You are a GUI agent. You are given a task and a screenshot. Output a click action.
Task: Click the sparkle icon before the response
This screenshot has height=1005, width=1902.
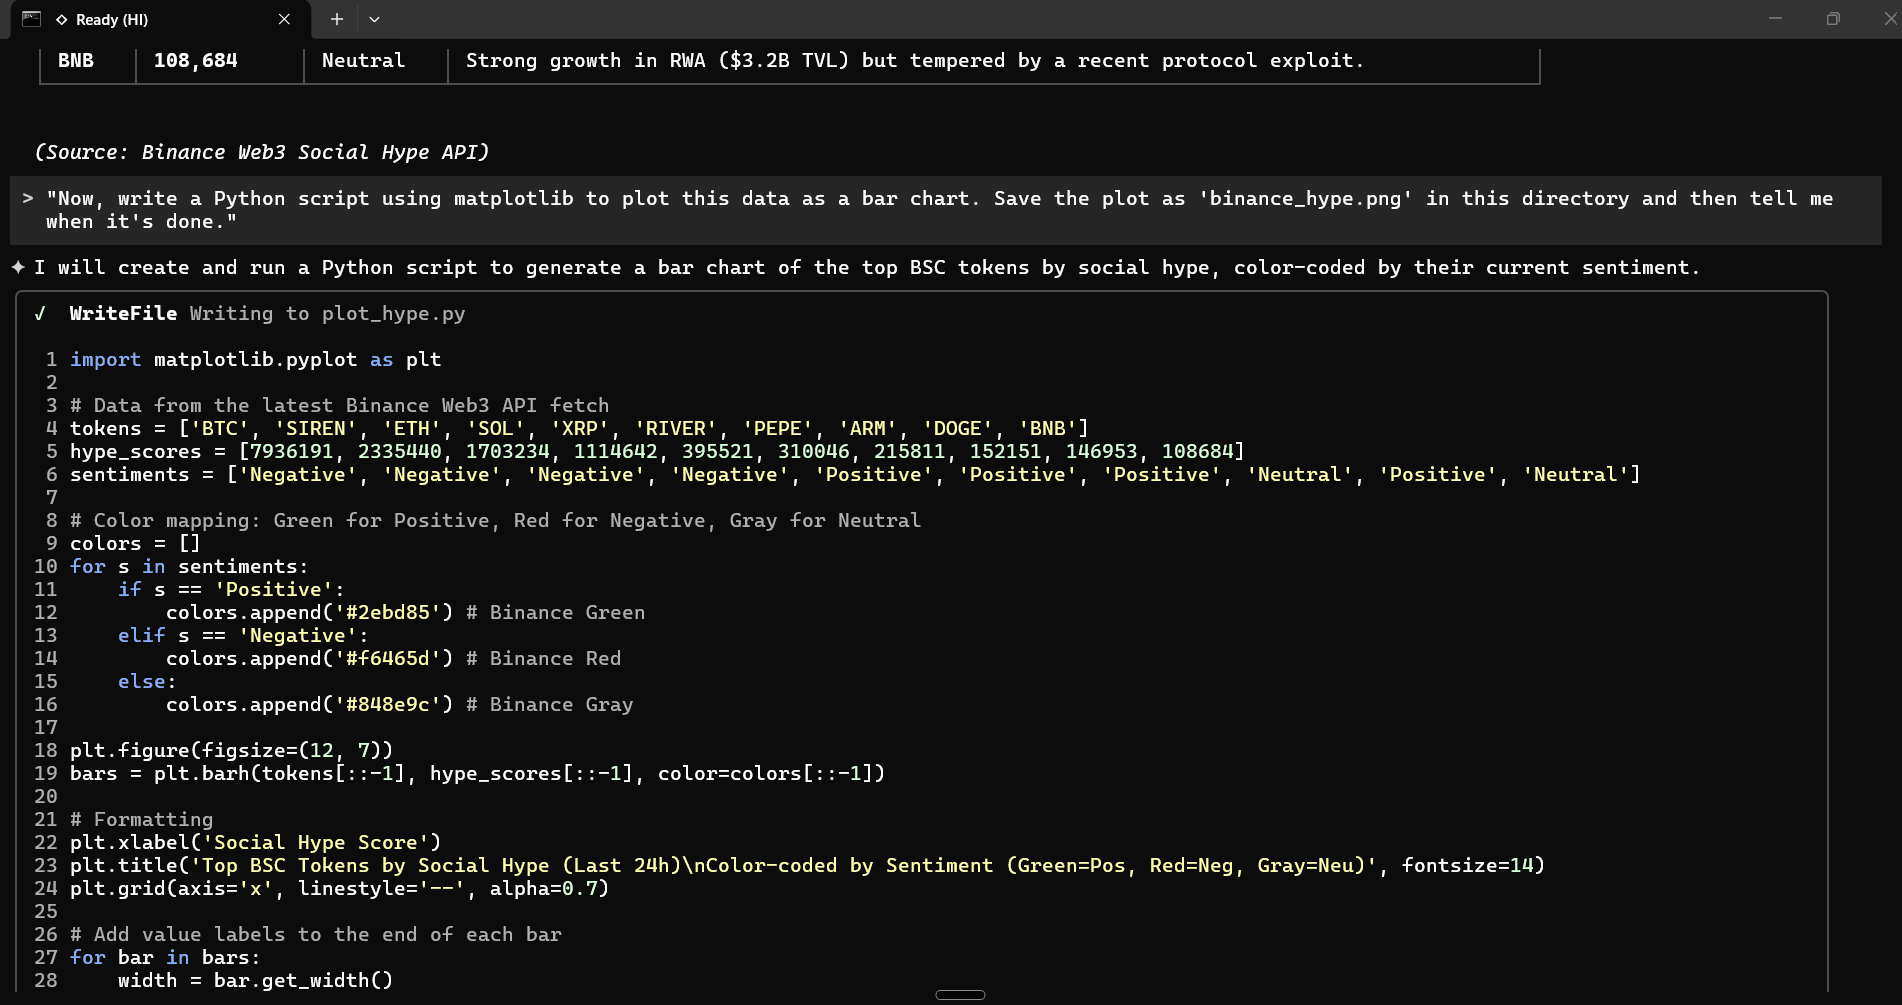coord(18,267)
